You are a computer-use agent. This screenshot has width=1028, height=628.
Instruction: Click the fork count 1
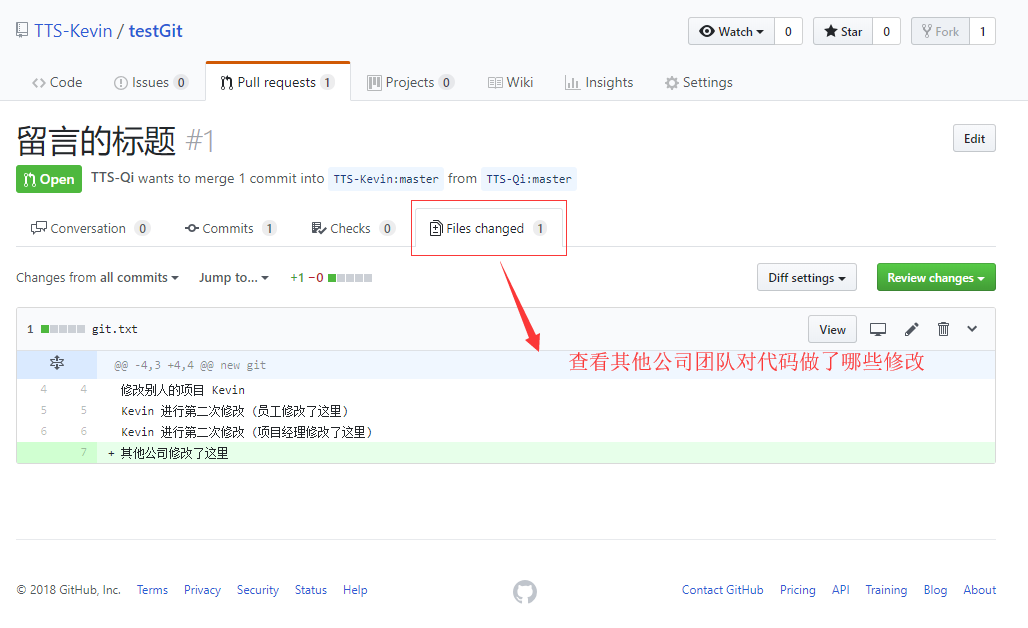pos(982,31)
